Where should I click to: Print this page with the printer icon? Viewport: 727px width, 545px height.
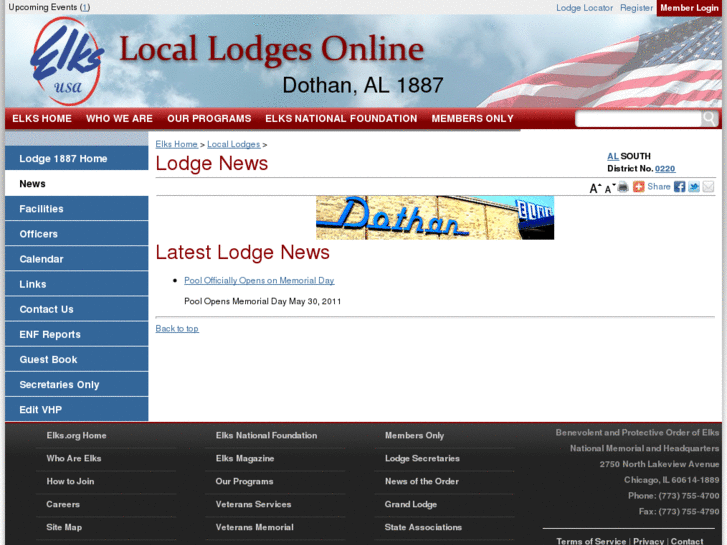click(x=623, y=187)
